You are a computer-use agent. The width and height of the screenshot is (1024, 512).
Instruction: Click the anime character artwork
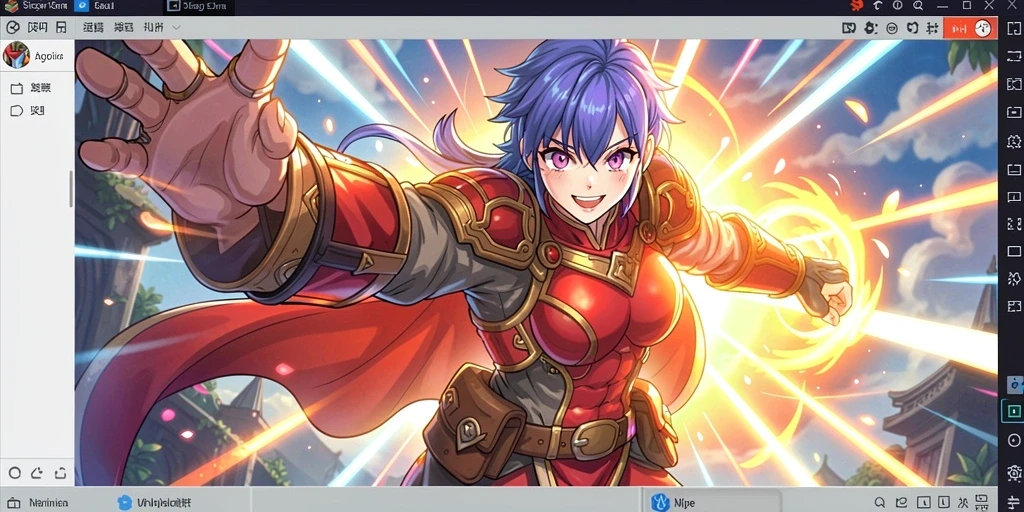(536, 263)
